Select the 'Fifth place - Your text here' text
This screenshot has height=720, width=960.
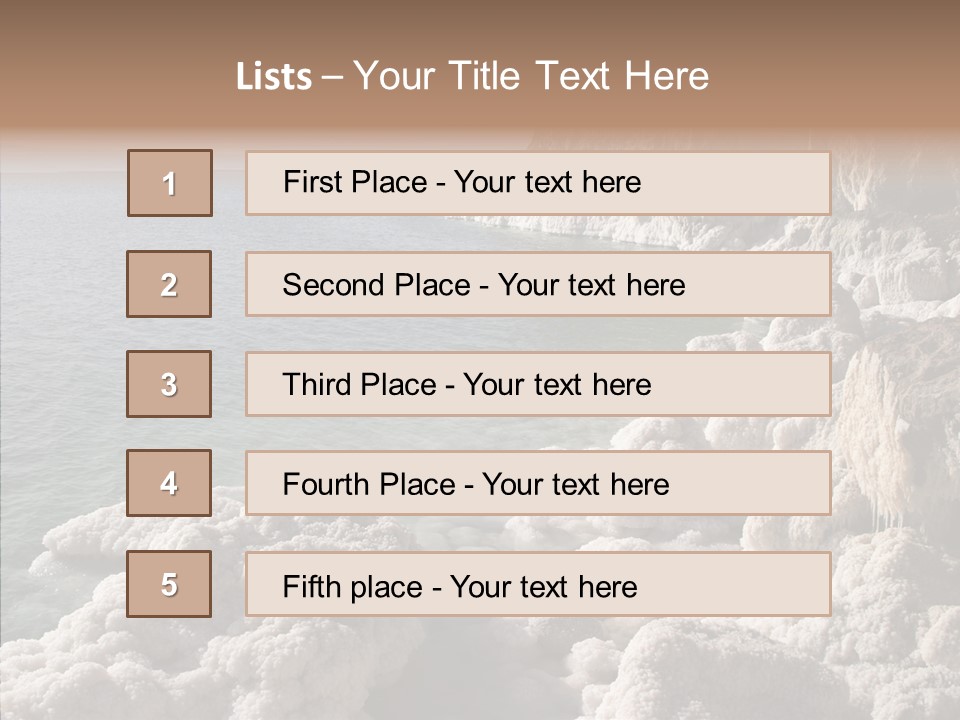pos(460,586)
